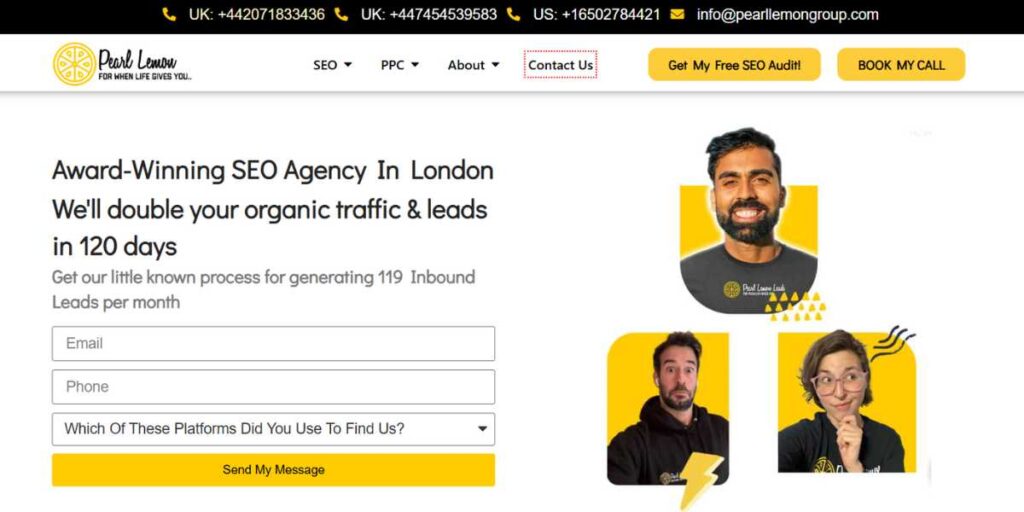Click the phone icon beside the US number
This screenshot has height=512, width=1024.
point(513,14)
